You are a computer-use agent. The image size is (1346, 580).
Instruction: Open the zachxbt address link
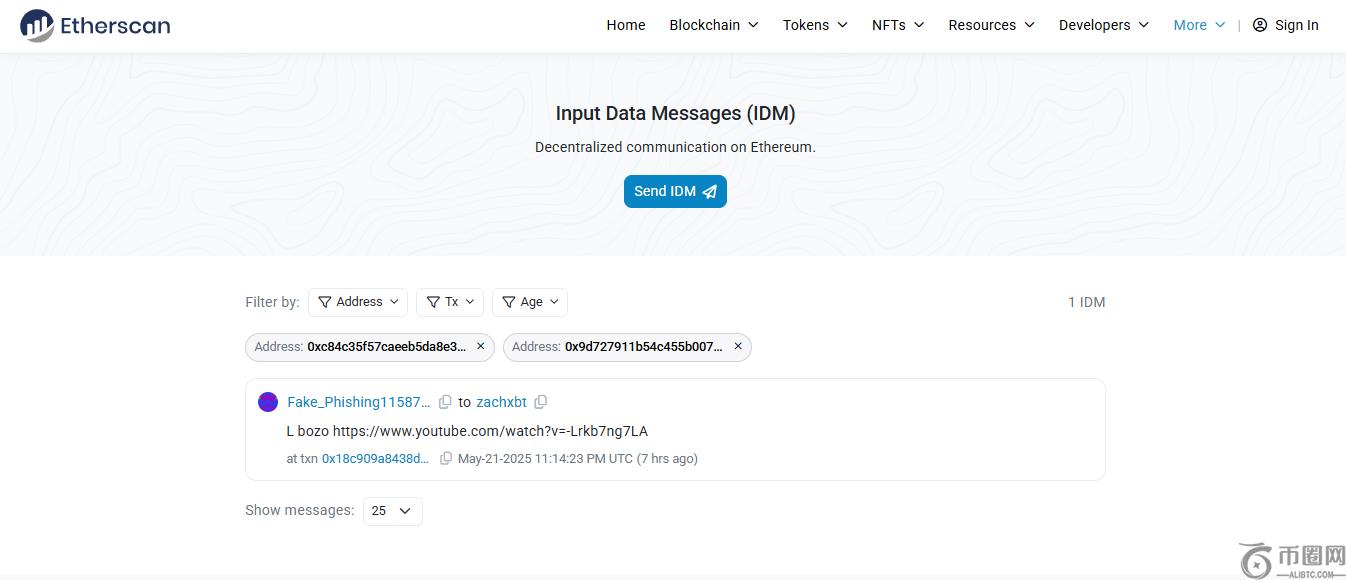pyautogui.click(x=501, y=402)
